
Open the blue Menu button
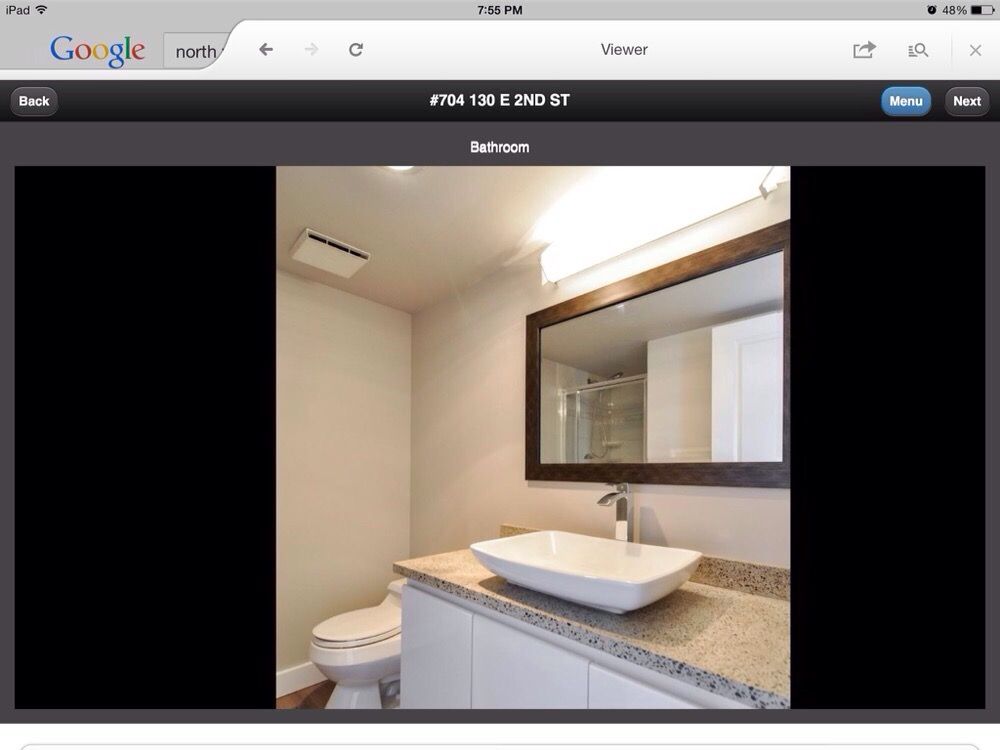point(905,101)
